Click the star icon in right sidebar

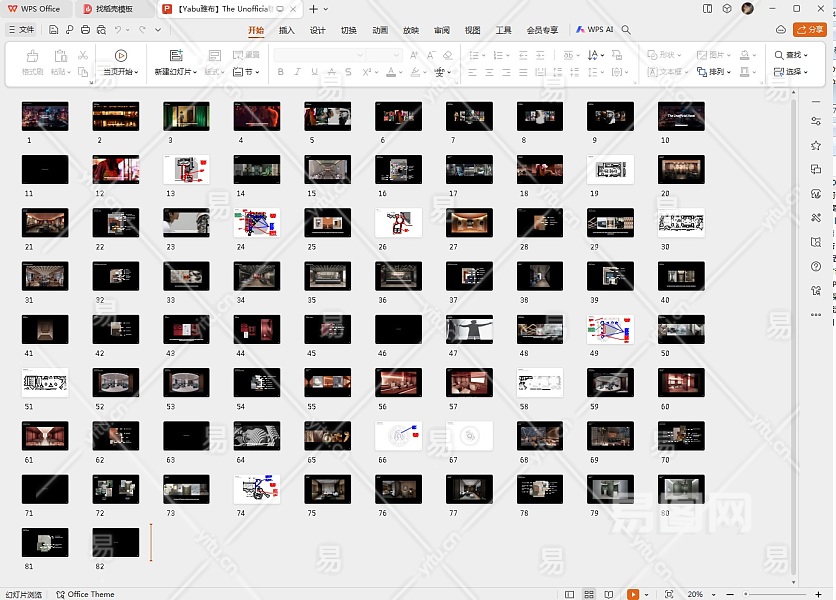(x=817, y=145)
